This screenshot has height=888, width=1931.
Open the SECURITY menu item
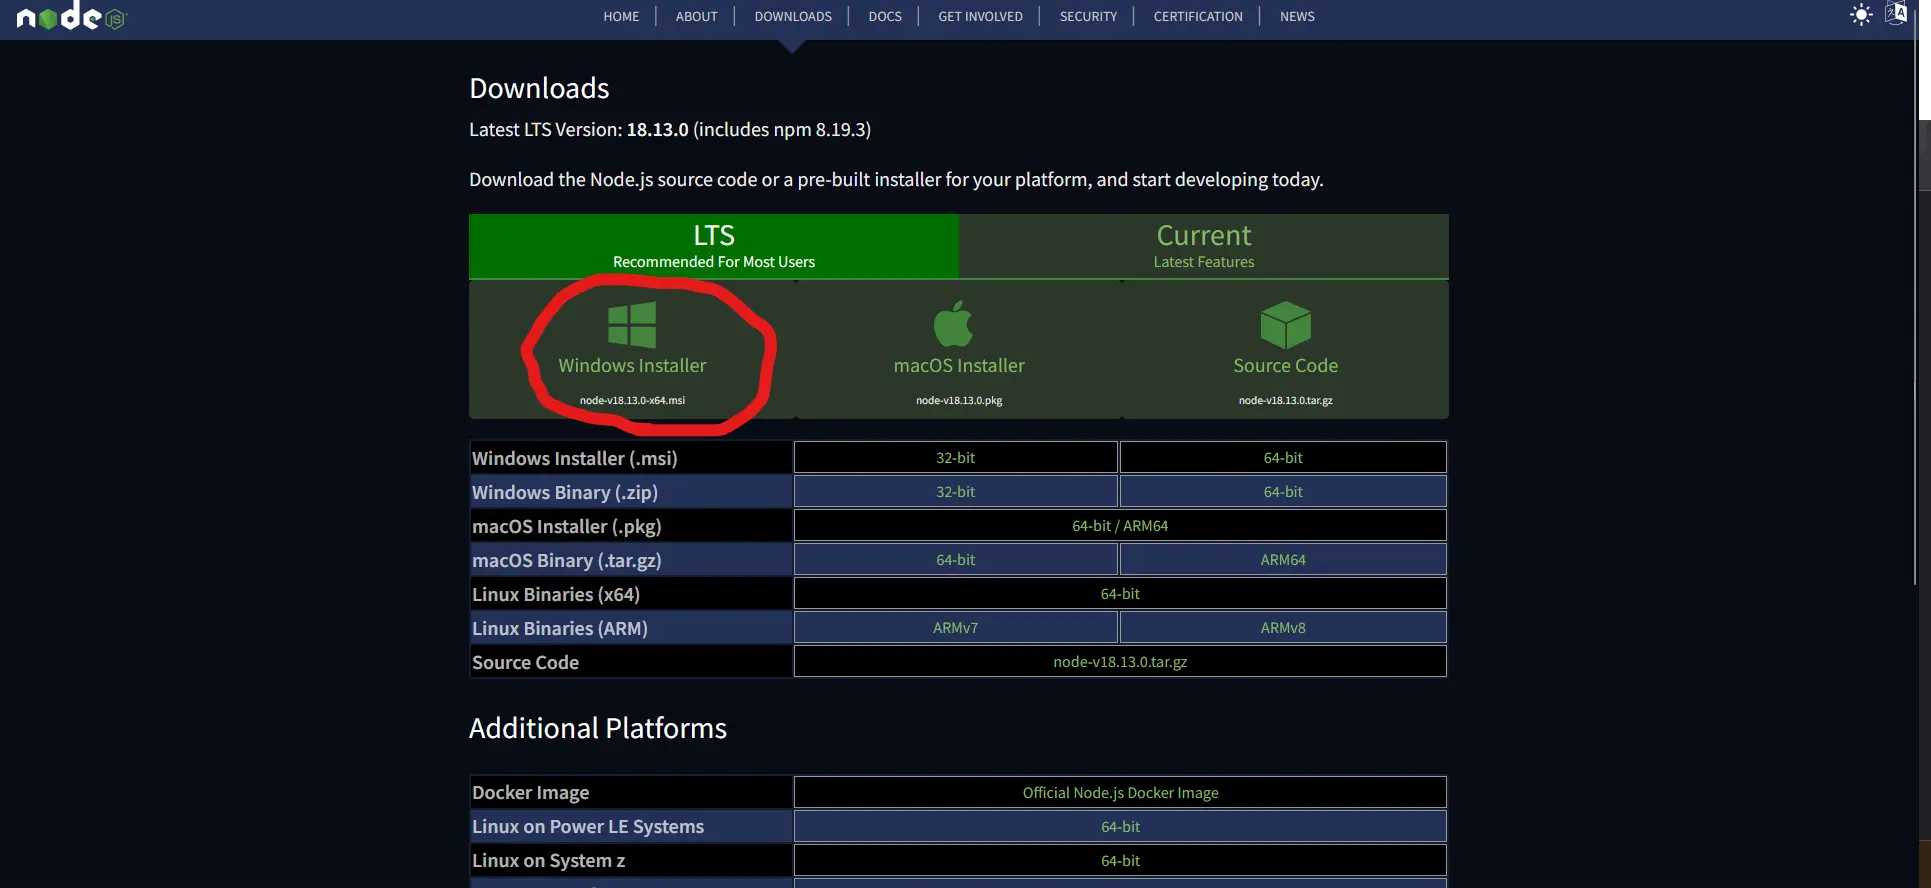click(x=1088, y=16)
